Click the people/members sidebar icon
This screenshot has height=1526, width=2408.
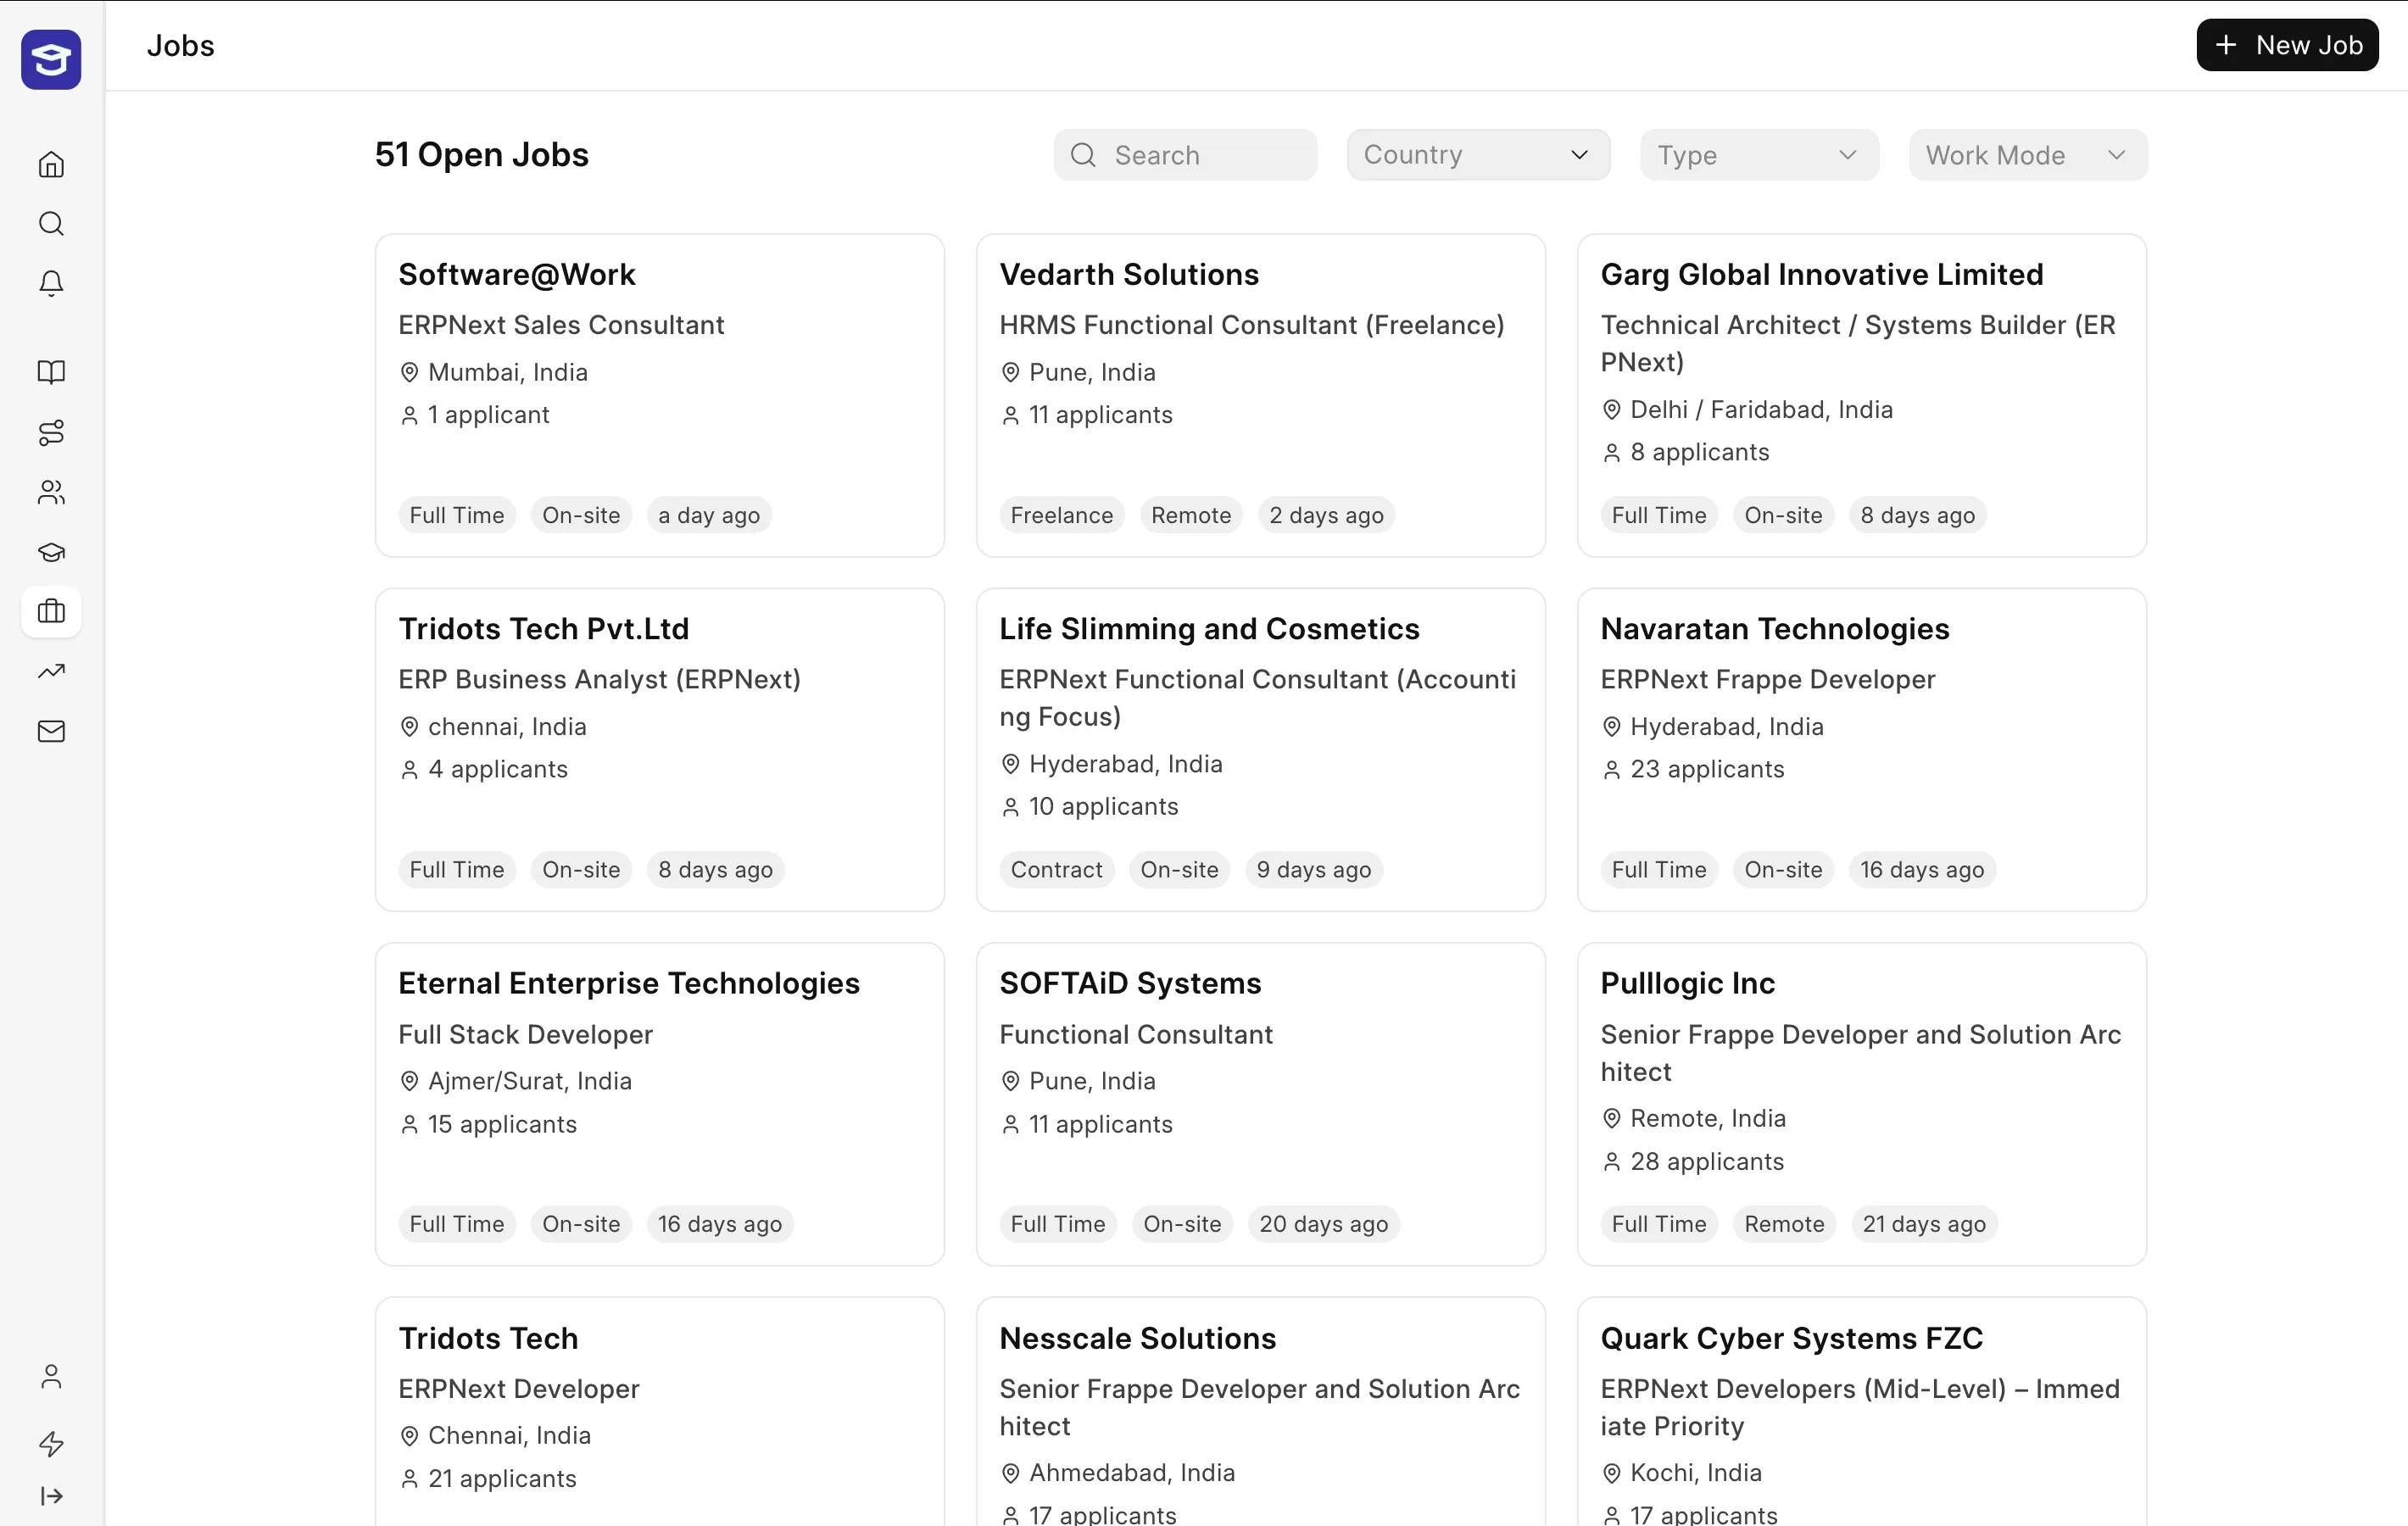point(51,492)
